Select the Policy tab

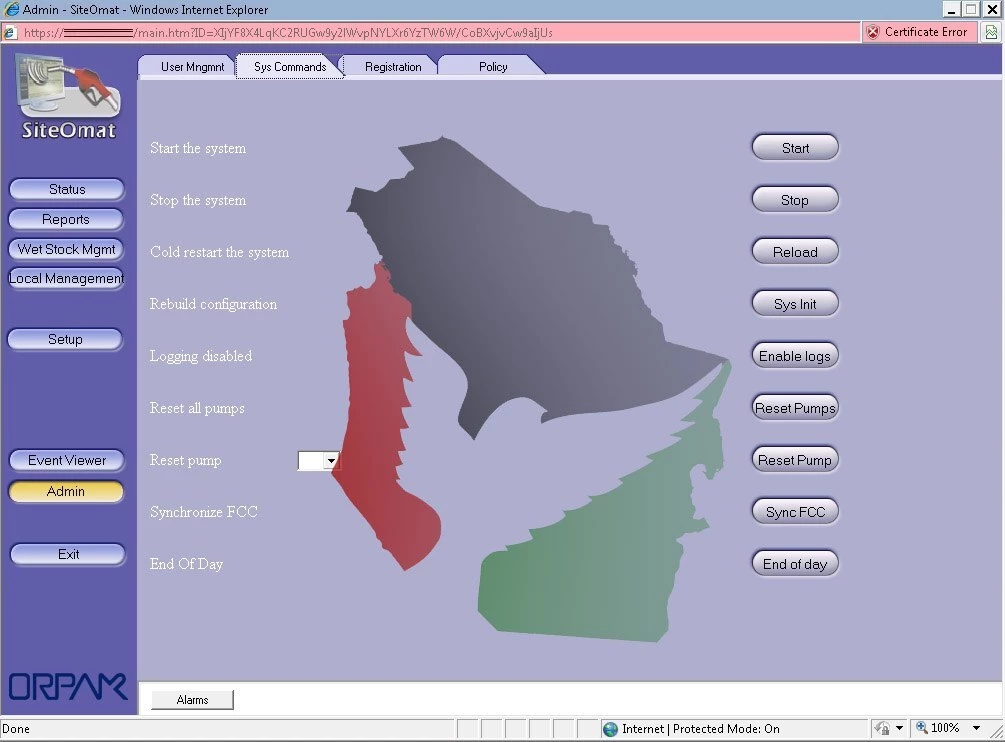click(492, 67)
